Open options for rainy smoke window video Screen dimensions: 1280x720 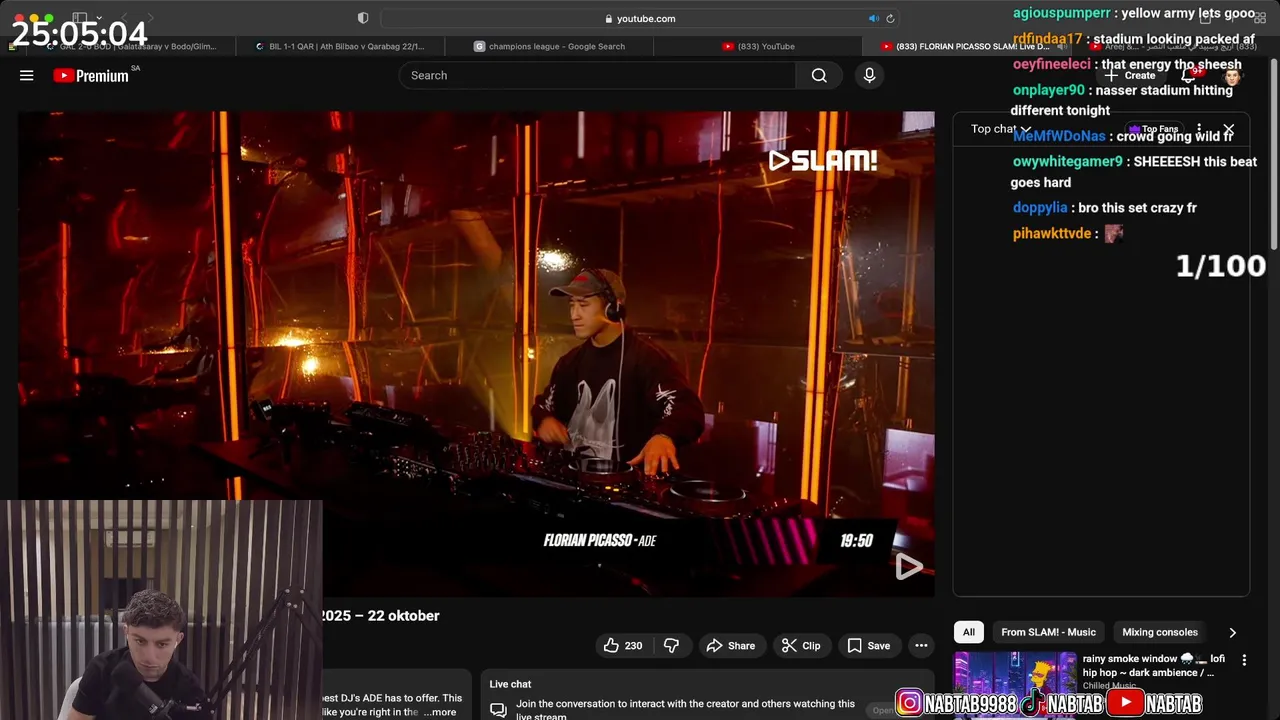pos(1244,660)
